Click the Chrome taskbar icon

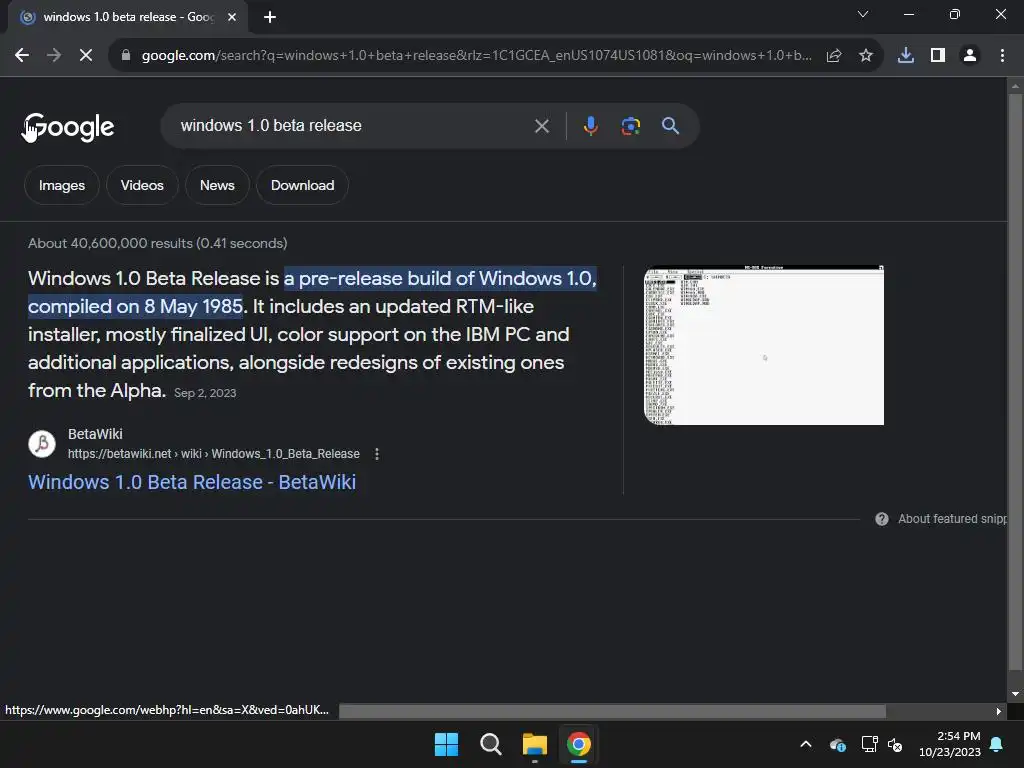click(x=578, y=744)
